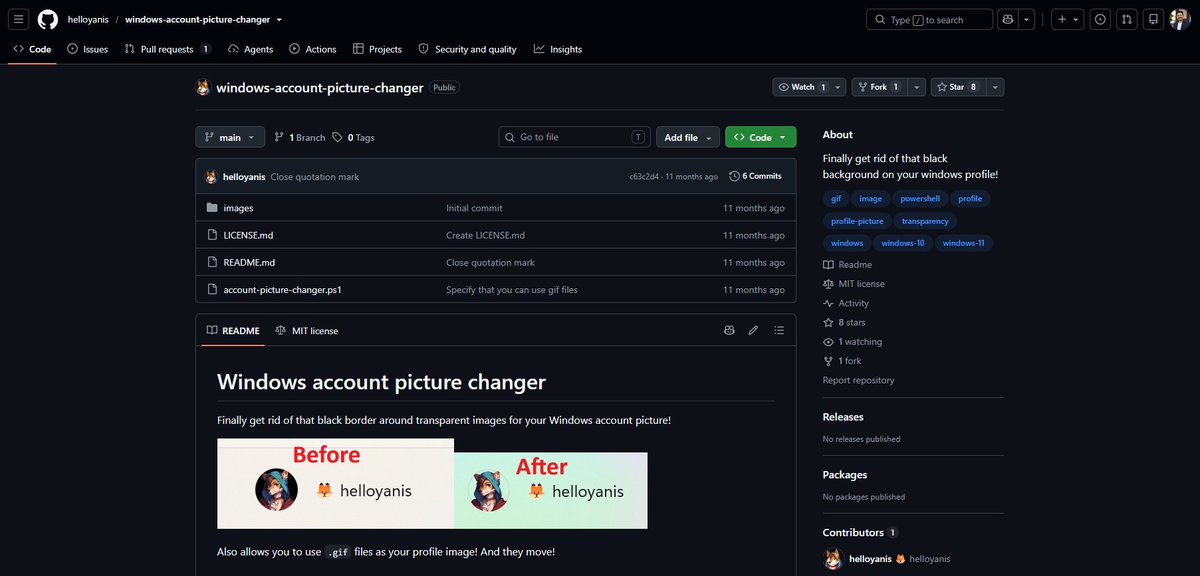Click the windows-10 topic tag
Image resolution: width=1200 pixels, height=576 pixels.
903,243
